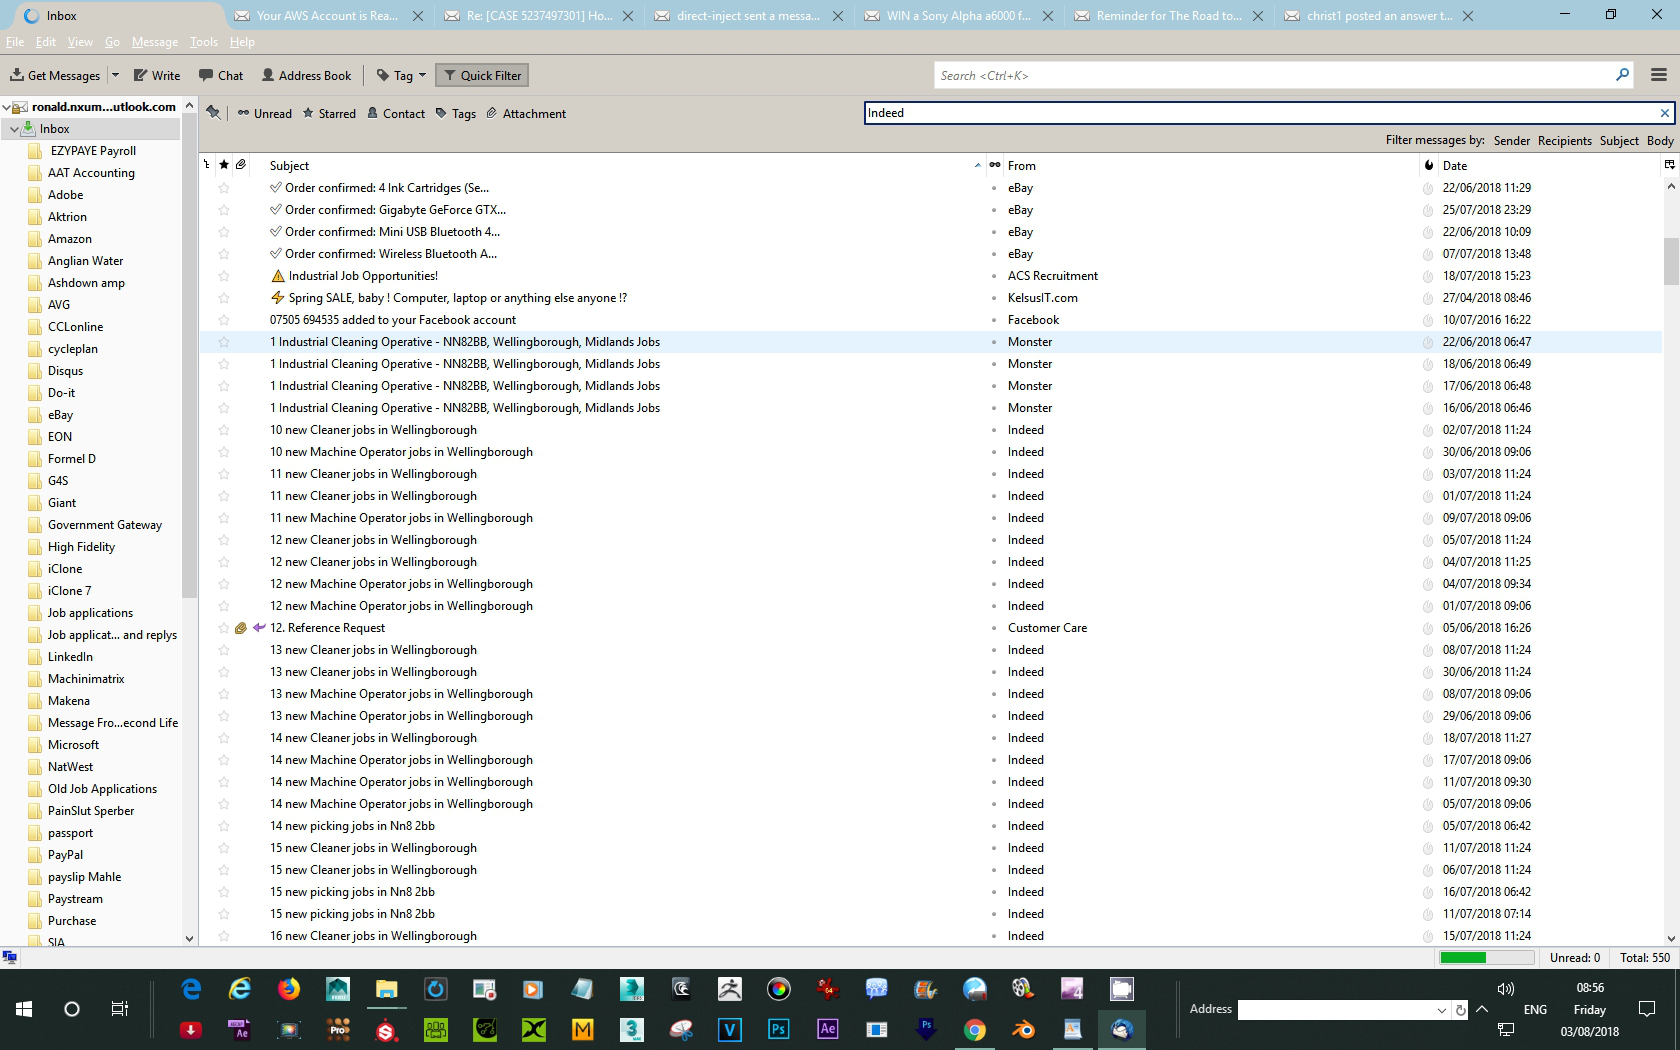Sort messages by Subject column
The height and width of the screenshot is (1050, 1680).
[x=620, y=166]
